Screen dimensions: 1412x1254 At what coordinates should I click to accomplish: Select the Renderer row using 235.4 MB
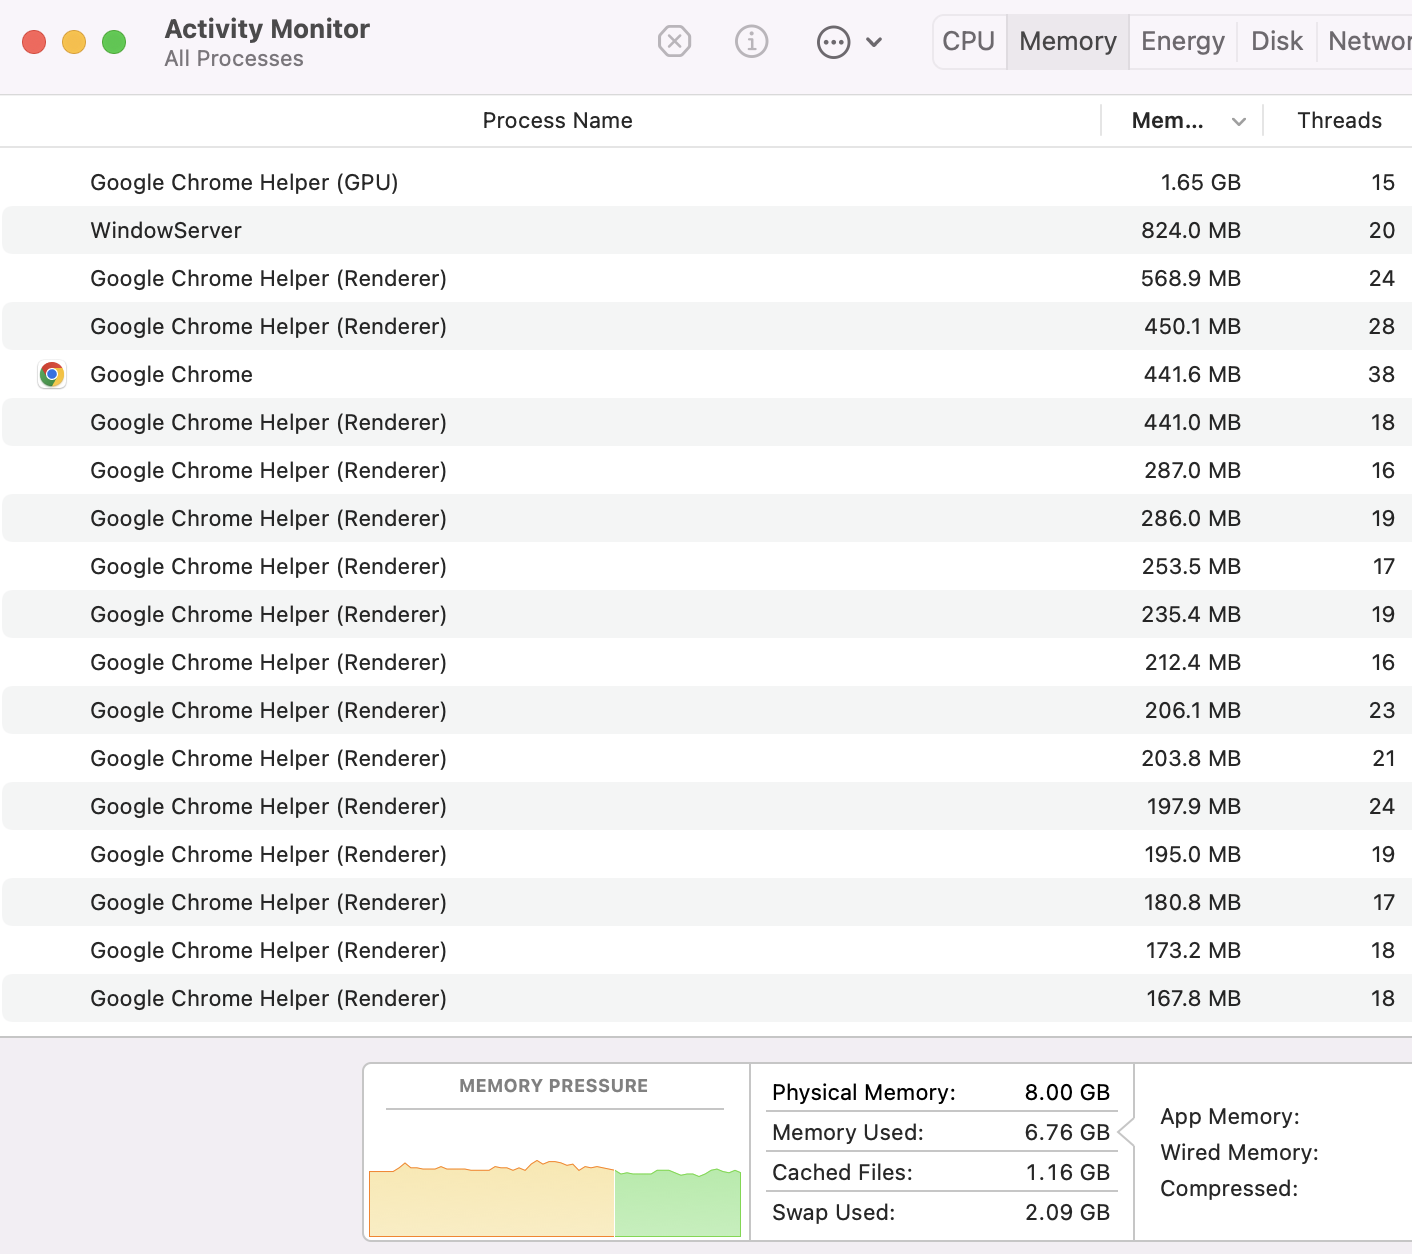(706, 614)
